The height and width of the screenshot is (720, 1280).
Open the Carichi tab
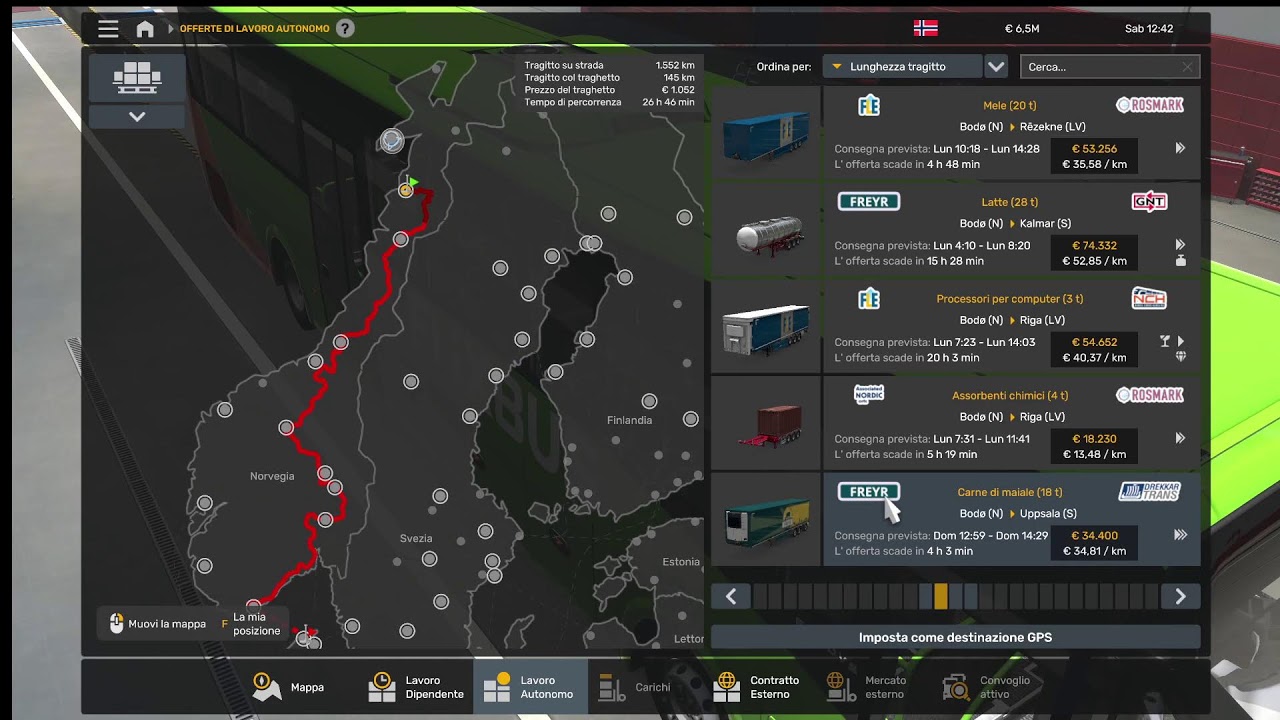(x=636, y=687)
